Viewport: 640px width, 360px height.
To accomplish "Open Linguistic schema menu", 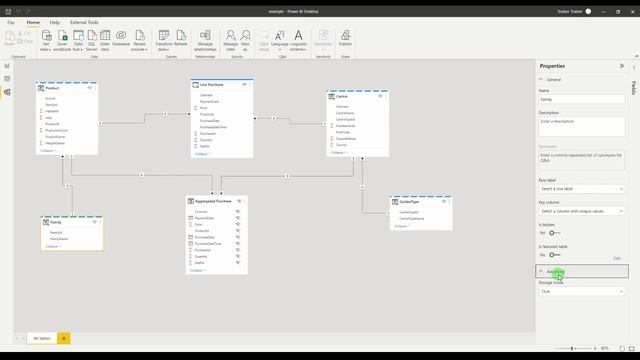I will point(298,41).
